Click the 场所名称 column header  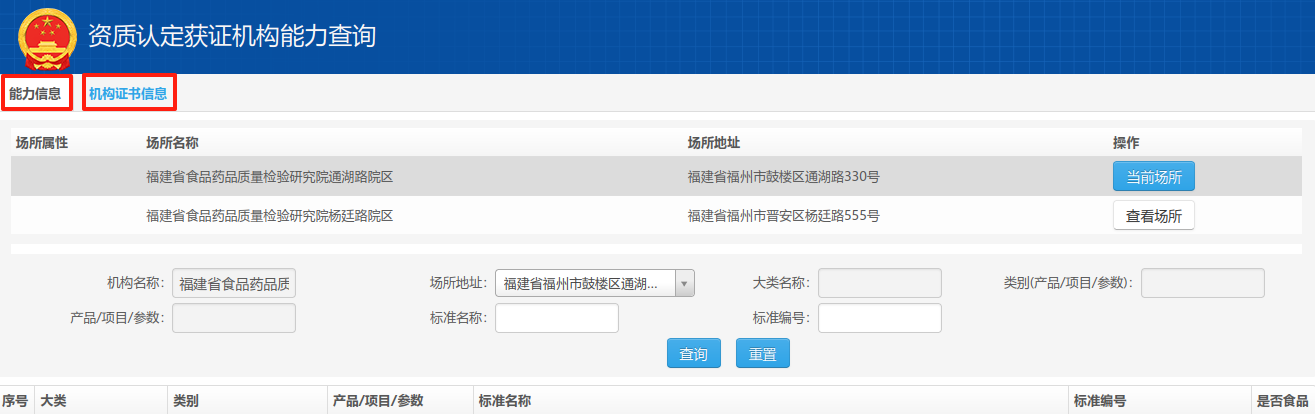click(172, 143)
